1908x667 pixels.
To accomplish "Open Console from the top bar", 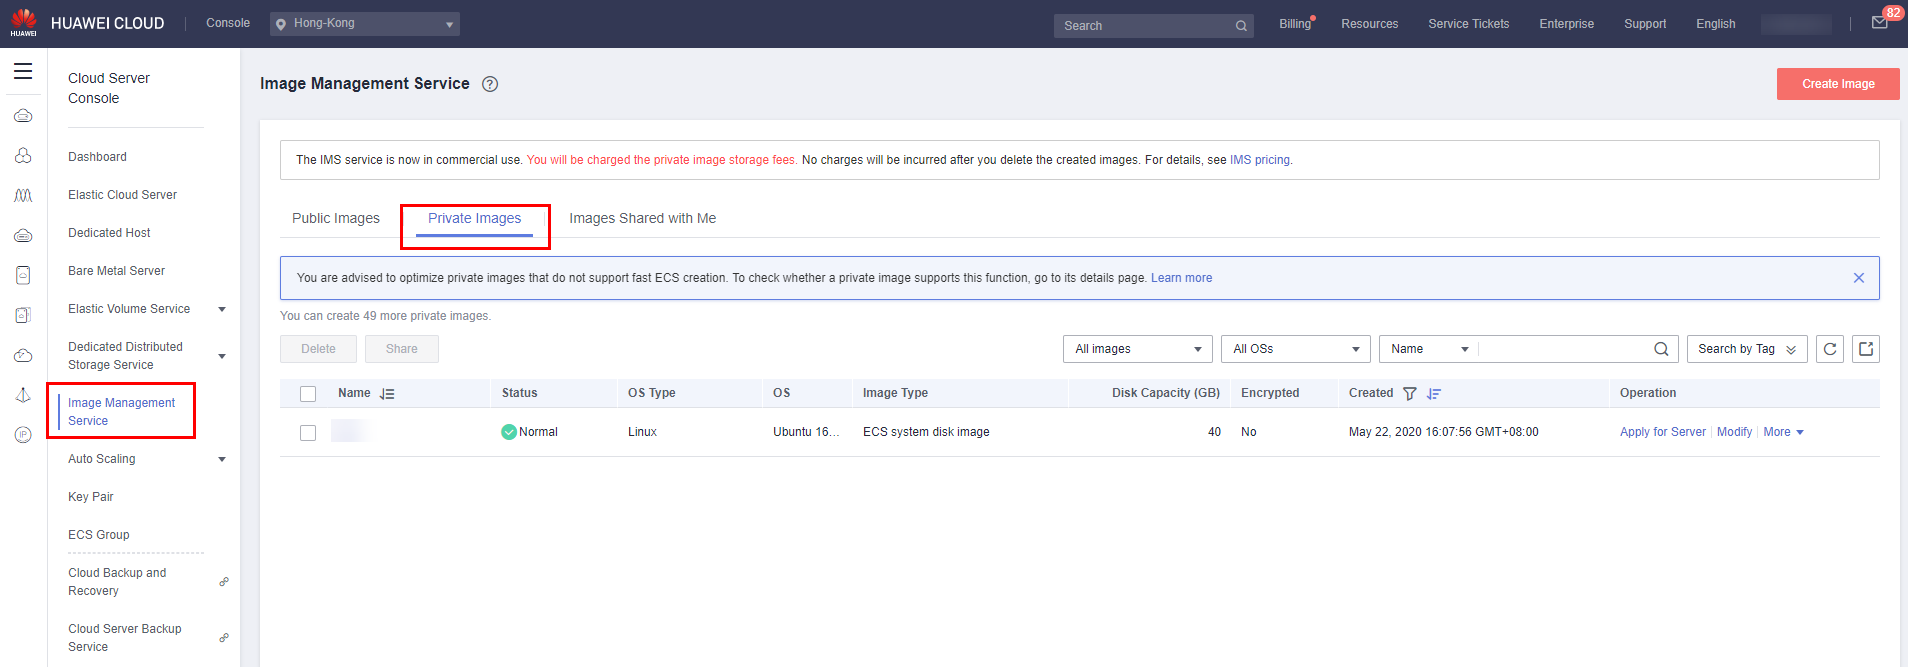I will point(228,23).
